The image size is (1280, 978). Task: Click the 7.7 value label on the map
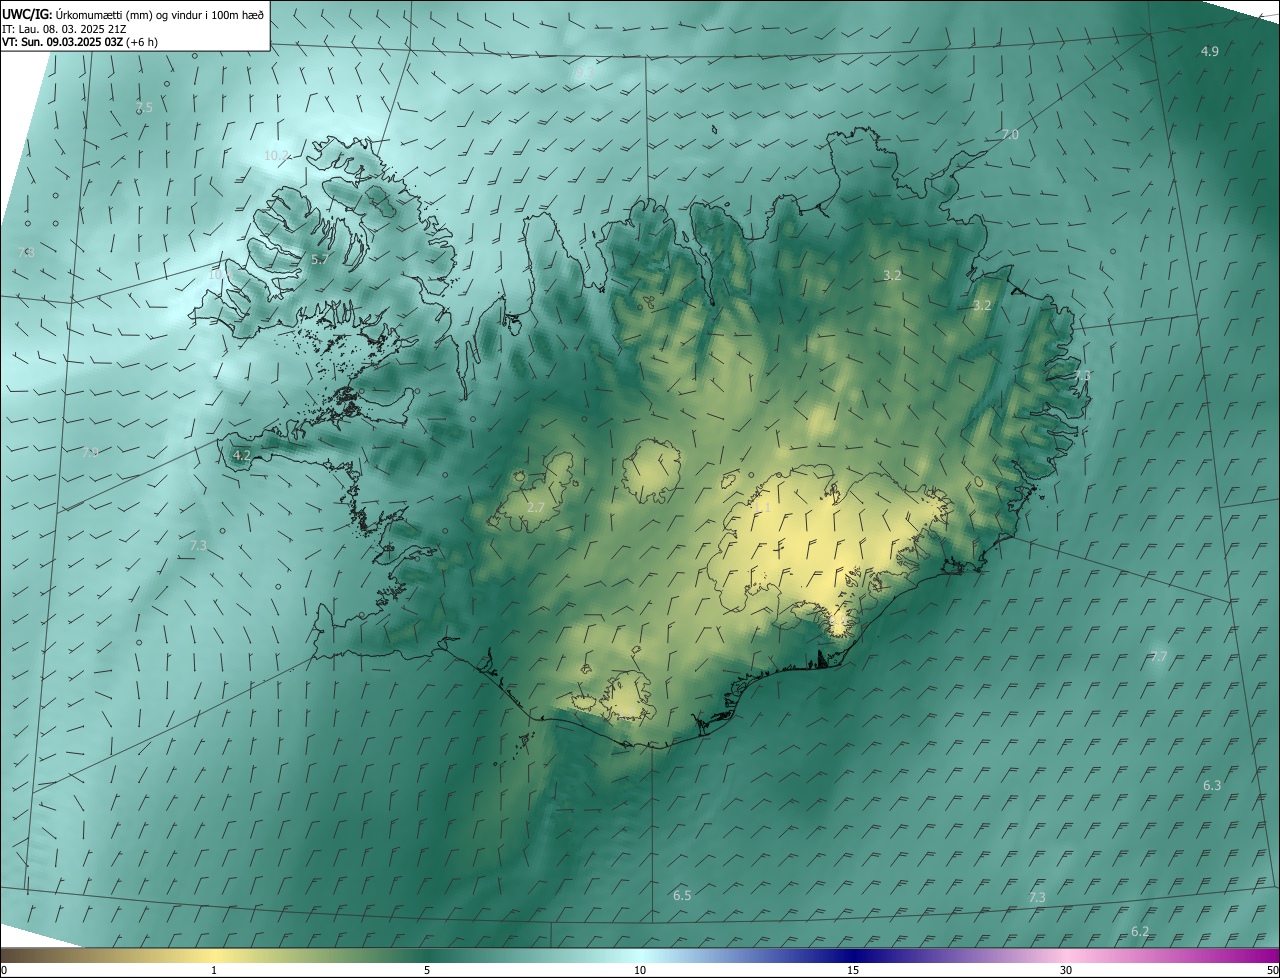(1159, 657)
